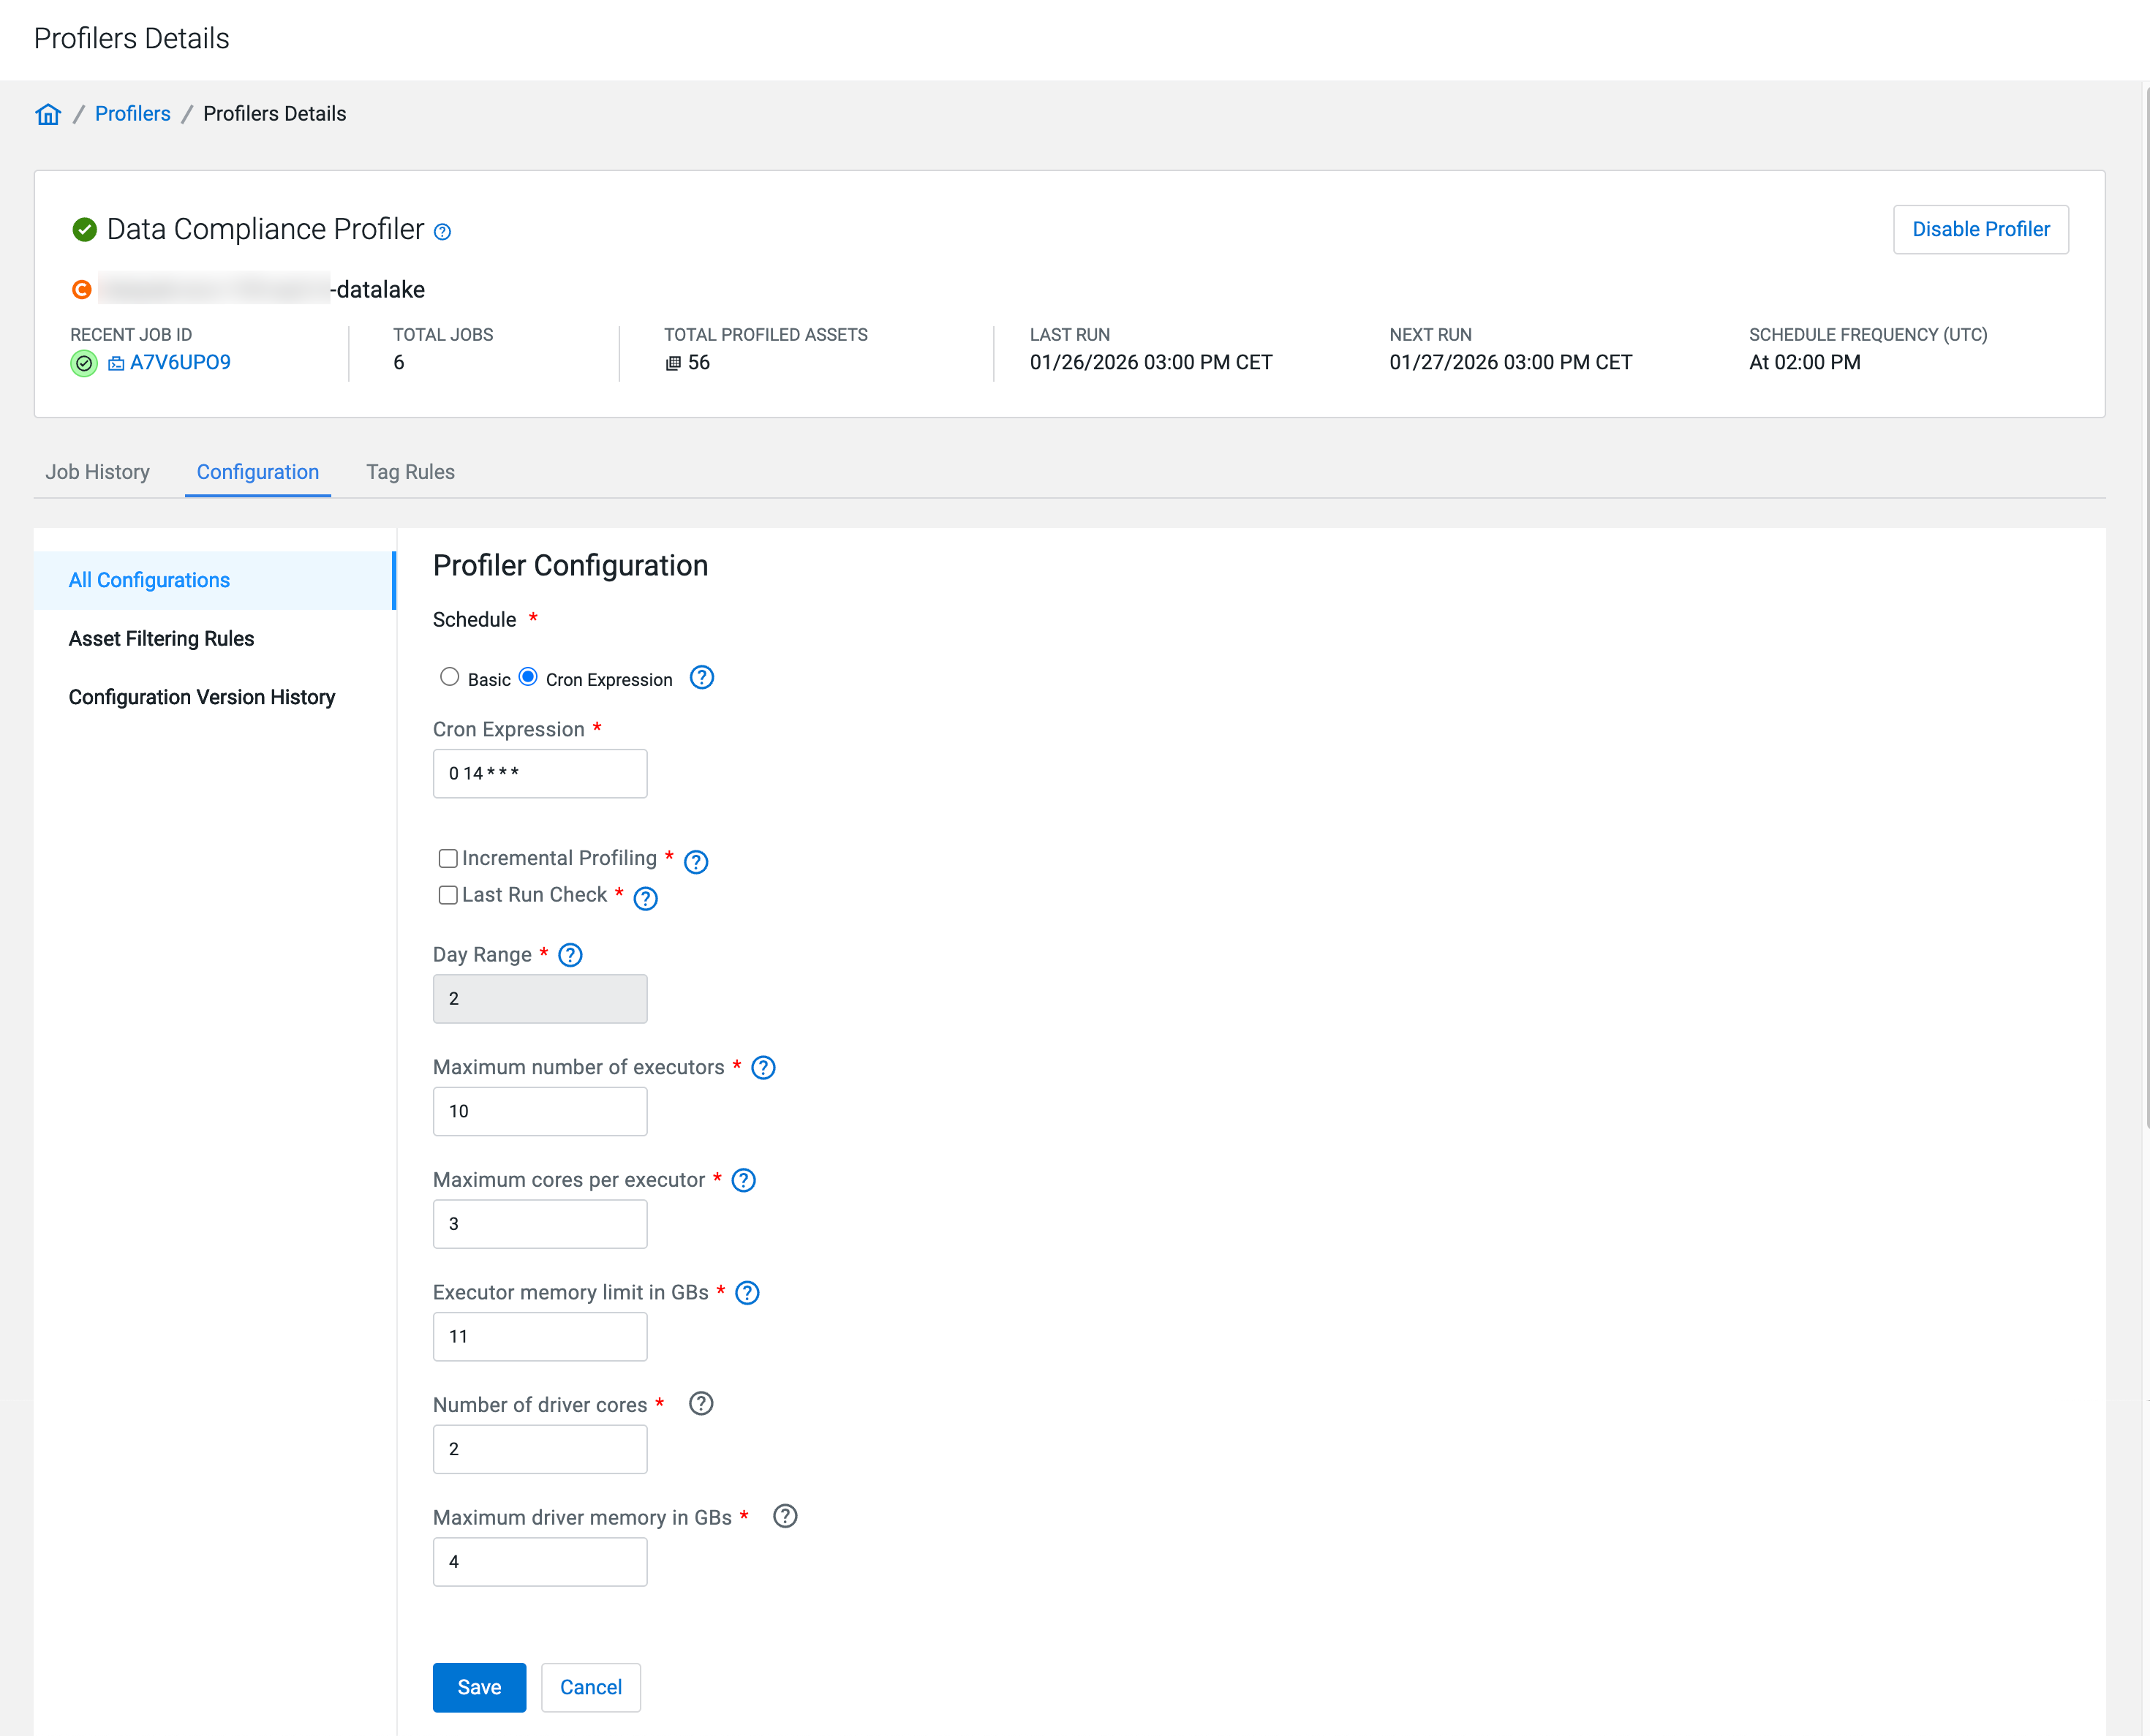This screenshot has width=2150, height=1736.
Task: Click help icon for Executor memory limit
Action: (x=747, y=1293)
